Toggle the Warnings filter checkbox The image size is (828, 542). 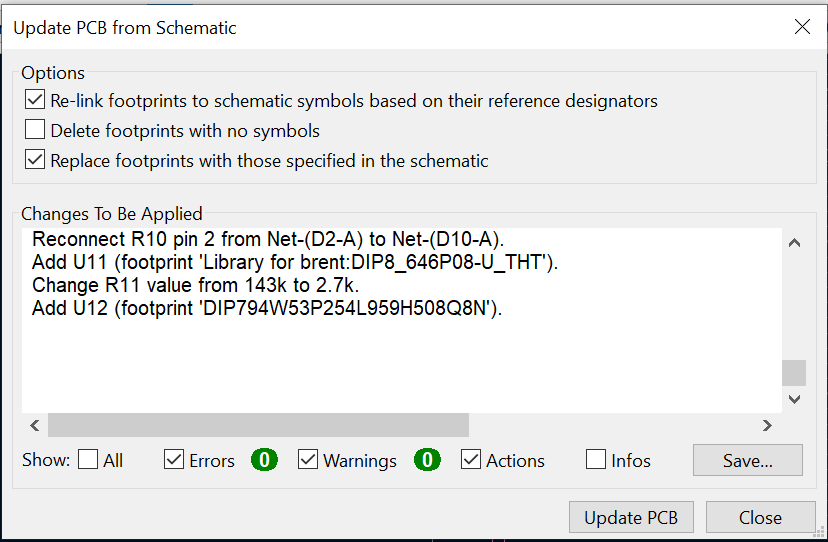click(308, 460)
